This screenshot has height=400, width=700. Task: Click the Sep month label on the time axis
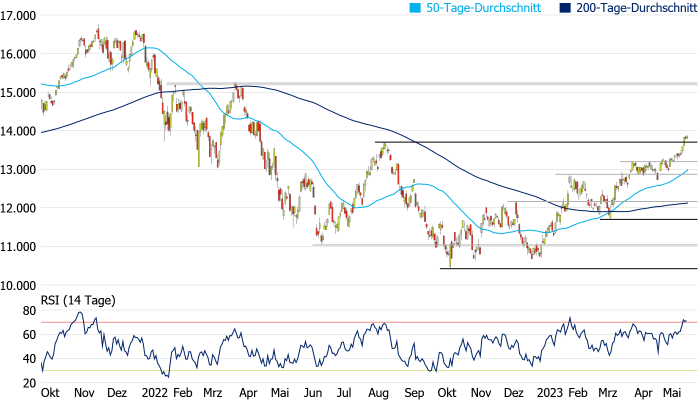tap(411, 394)
